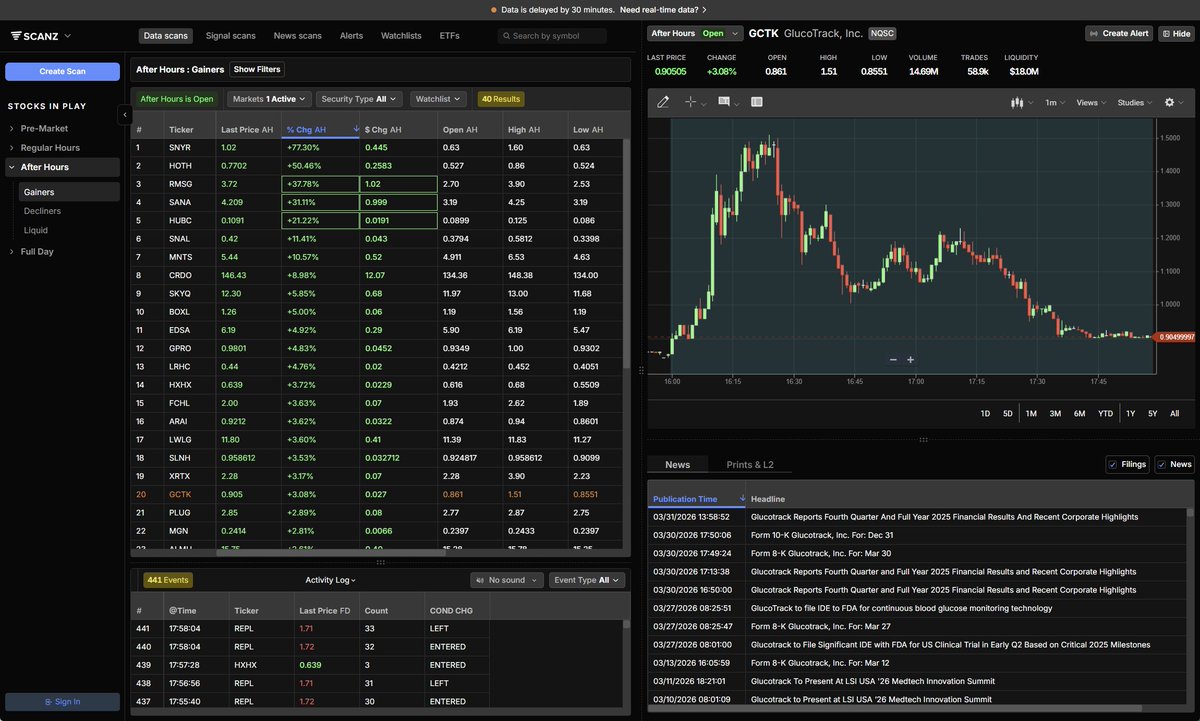
Task: Open the Watchlist filter dropdown
Action: pos(438,99)
